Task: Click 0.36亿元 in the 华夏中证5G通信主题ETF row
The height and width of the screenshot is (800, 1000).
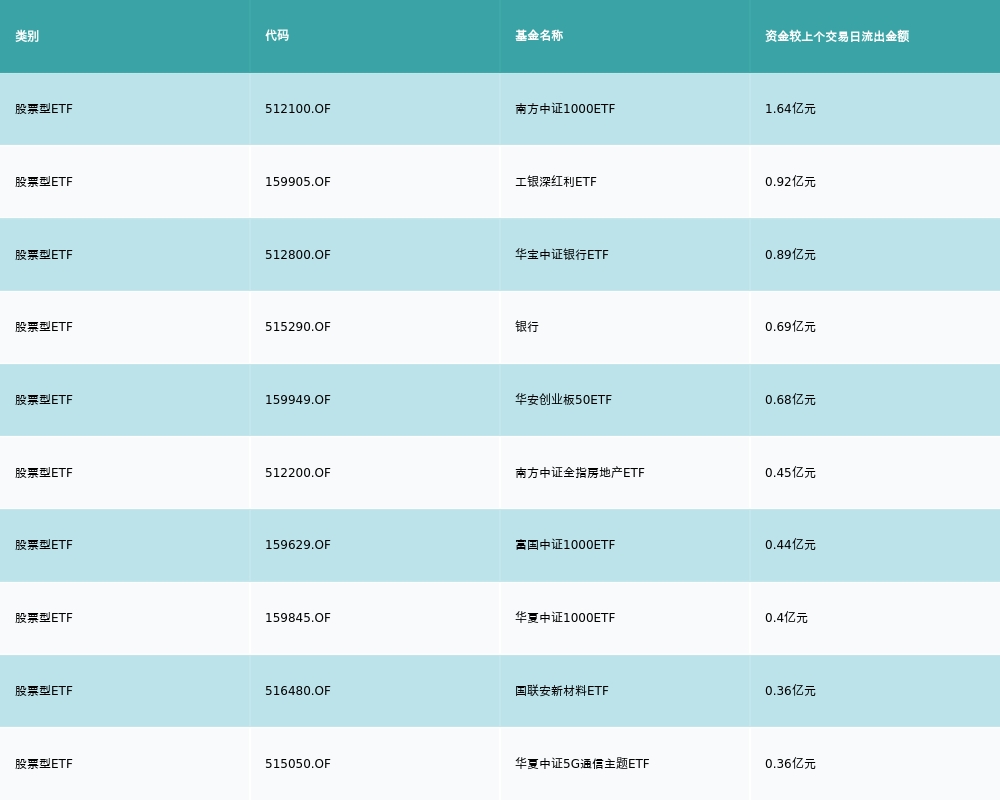Action: tap(790, 764)
